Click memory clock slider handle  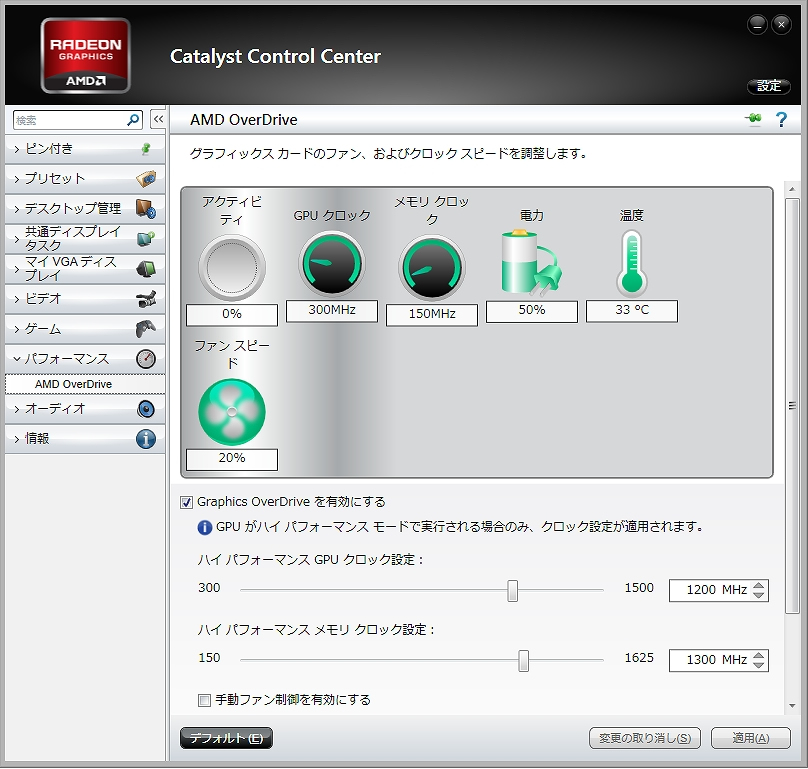coord(524,660)
